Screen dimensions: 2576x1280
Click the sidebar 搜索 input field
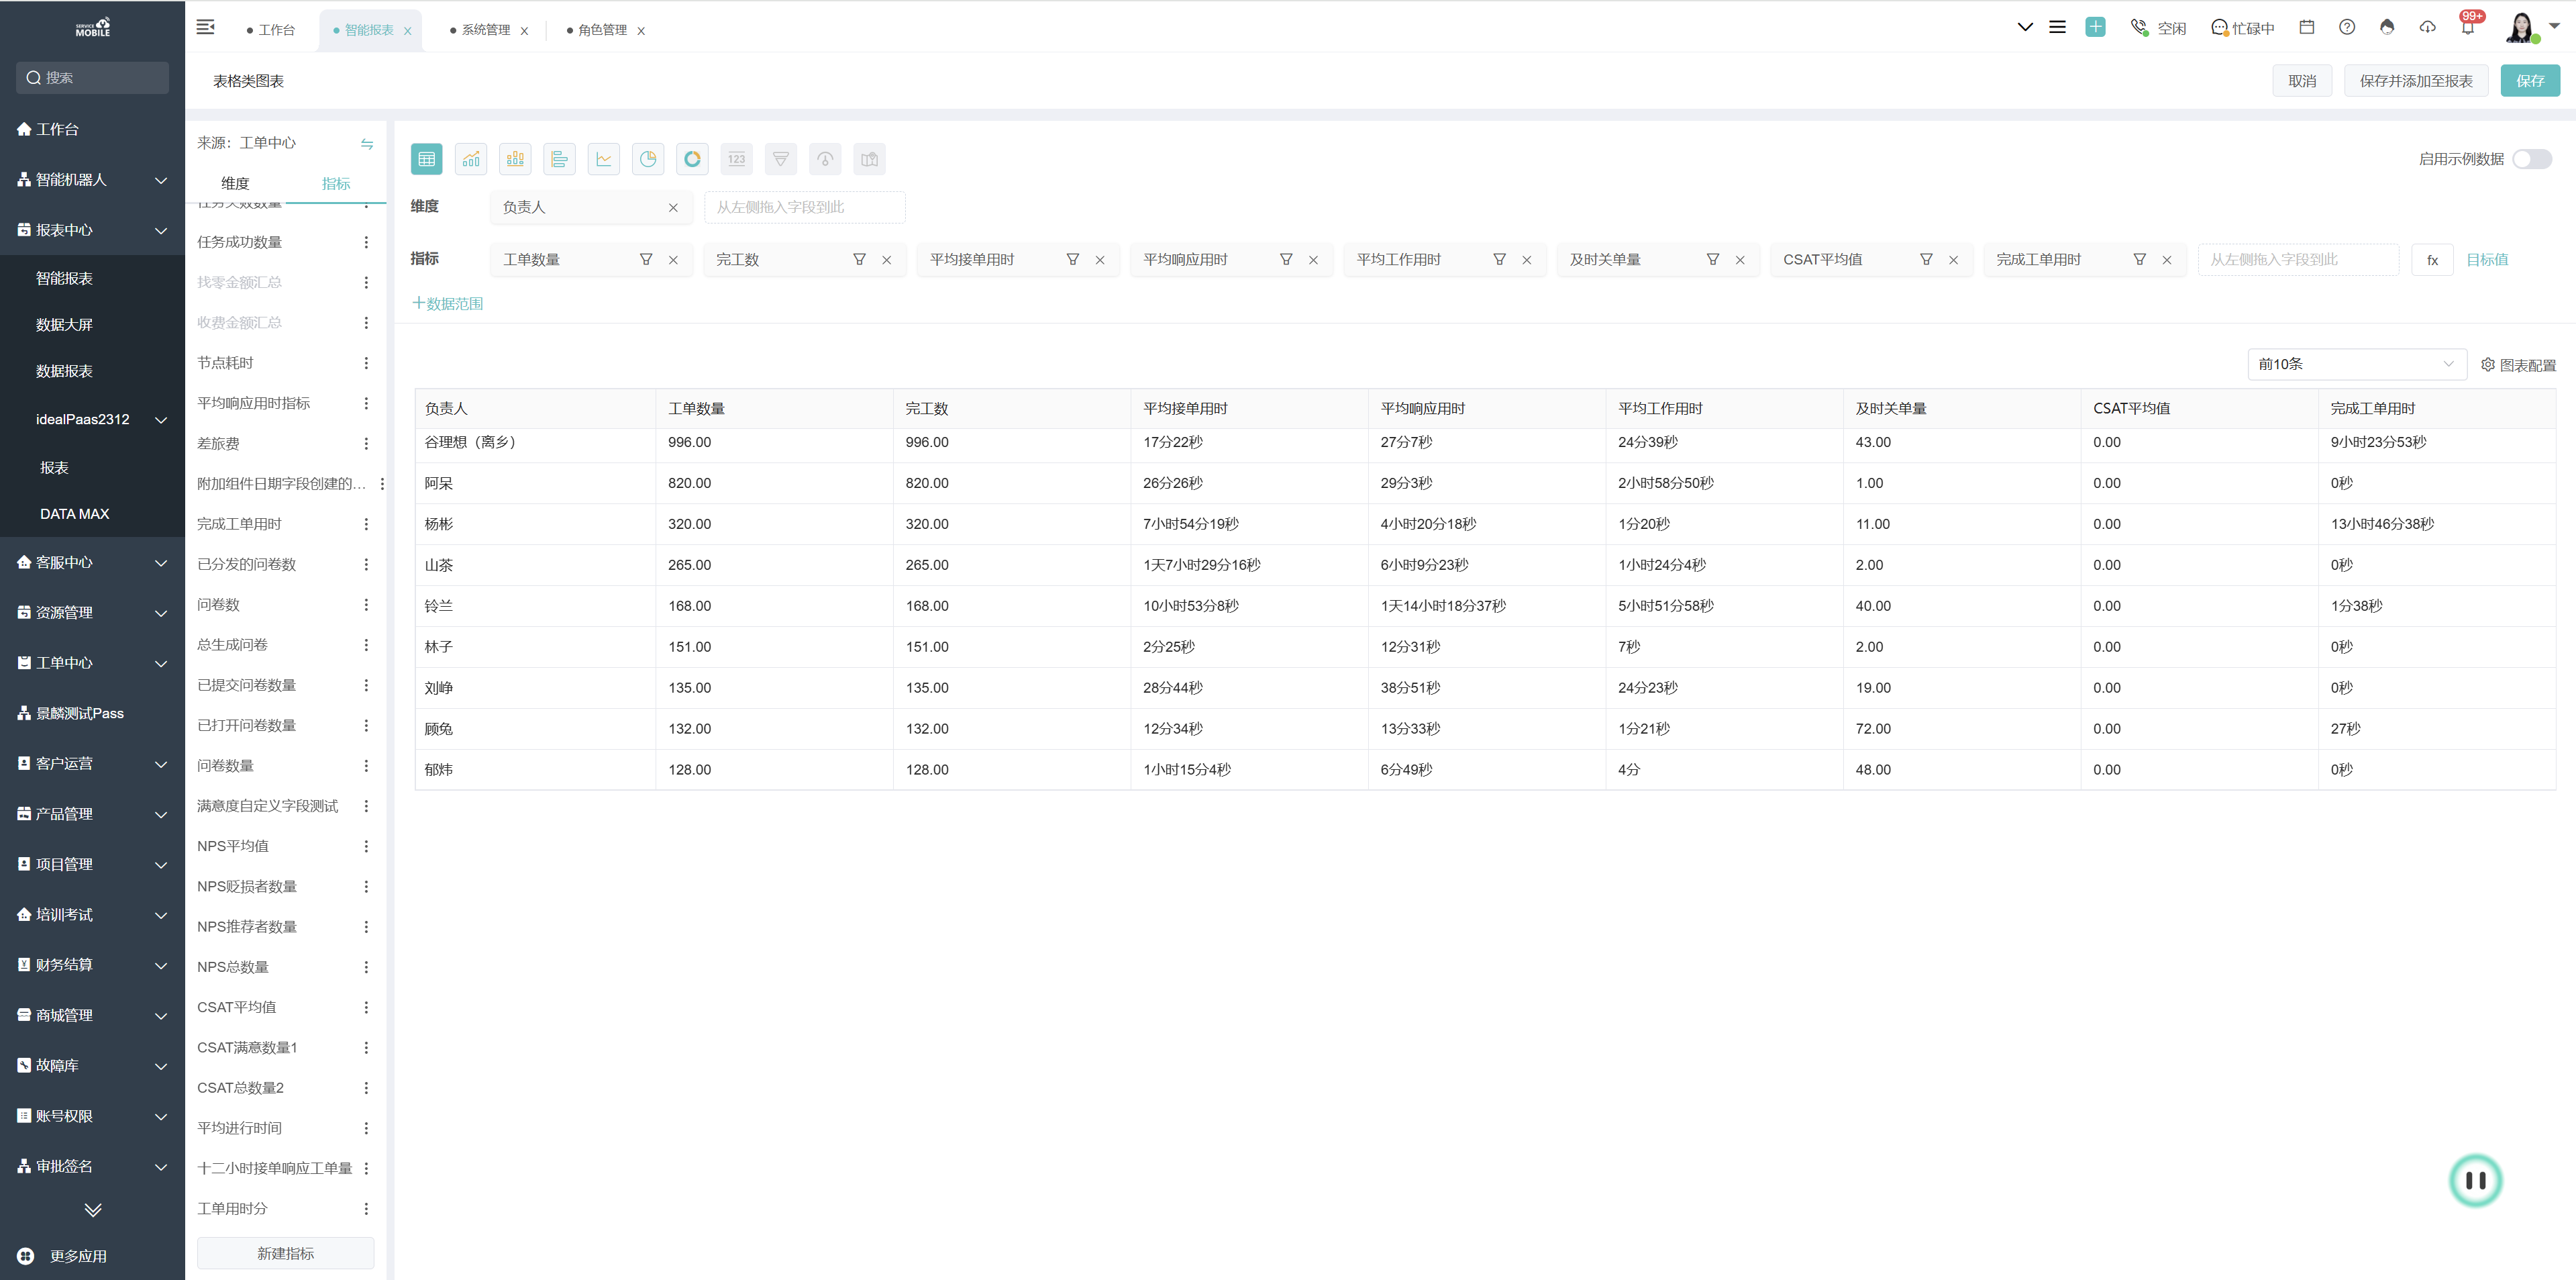tap(92, 78)
